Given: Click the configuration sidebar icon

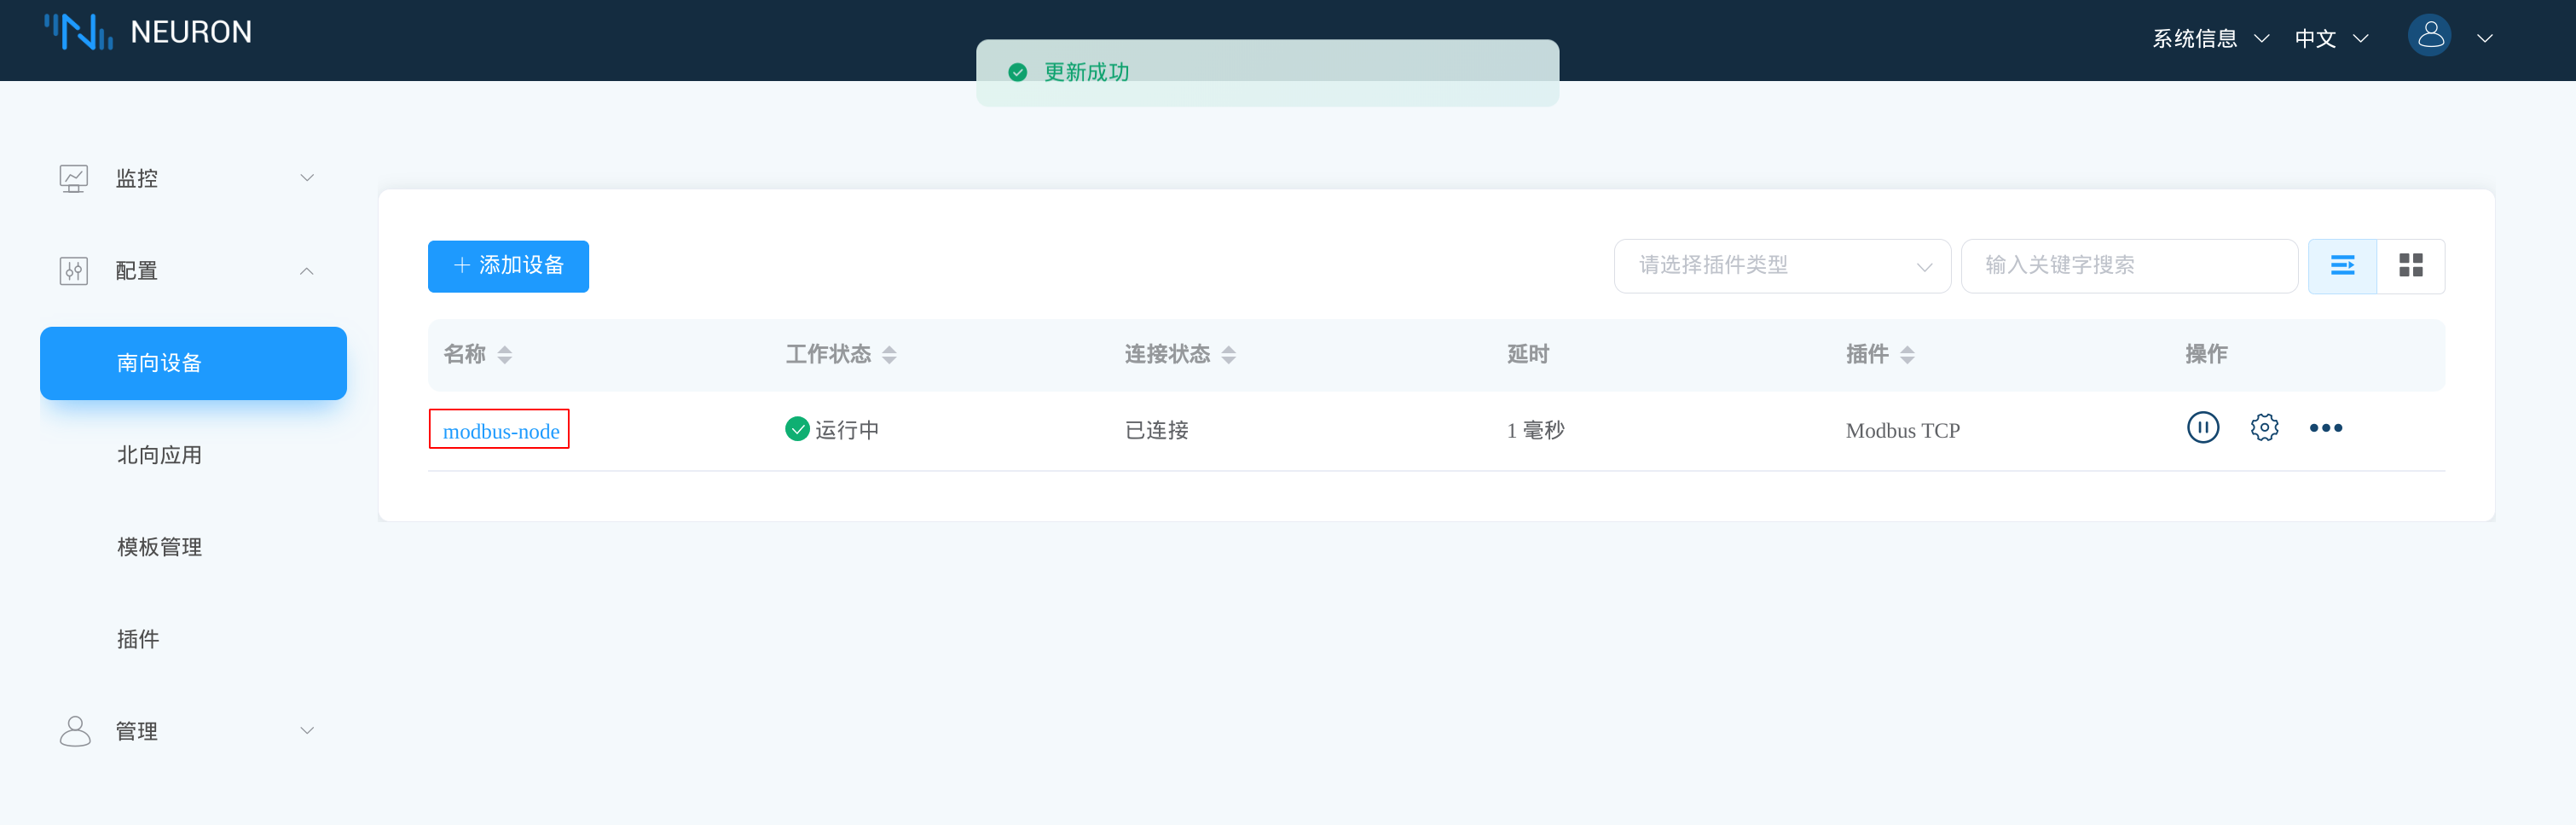Looking at the screenshot, I should (x=74, y=271).
